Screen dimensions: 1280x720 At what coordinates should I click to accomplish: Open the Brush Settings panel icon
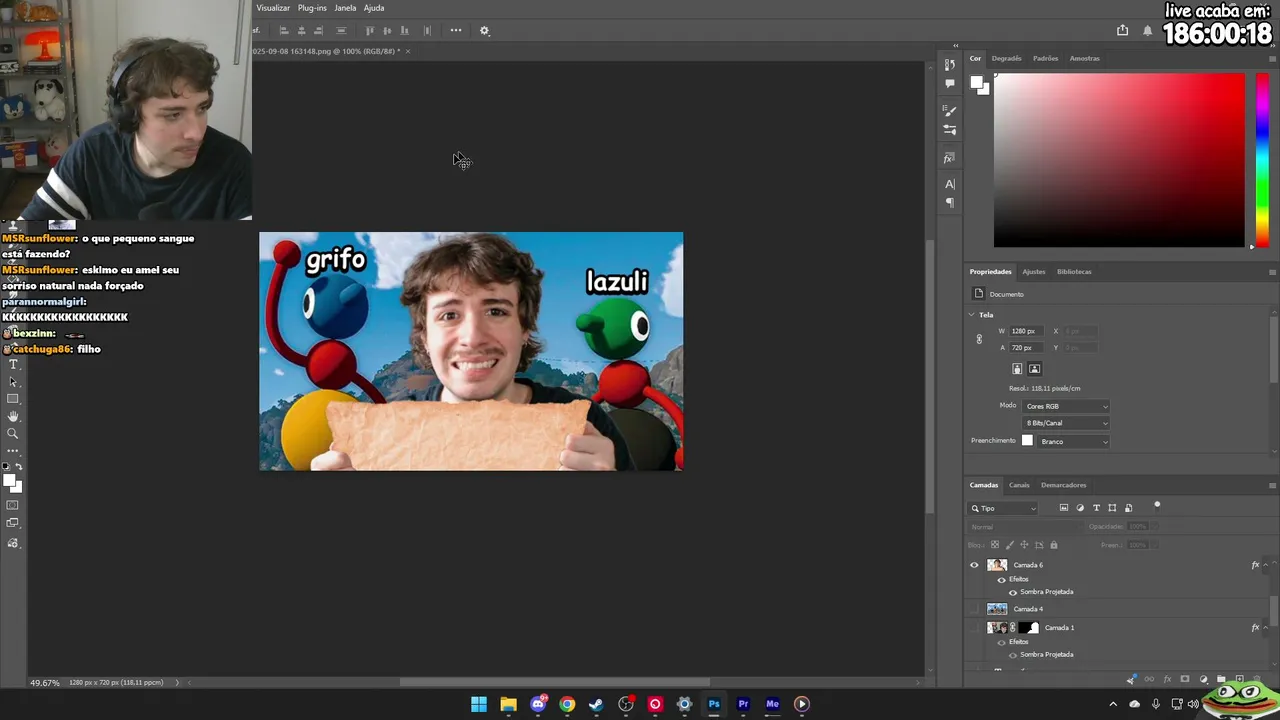(x=950, y=130)
